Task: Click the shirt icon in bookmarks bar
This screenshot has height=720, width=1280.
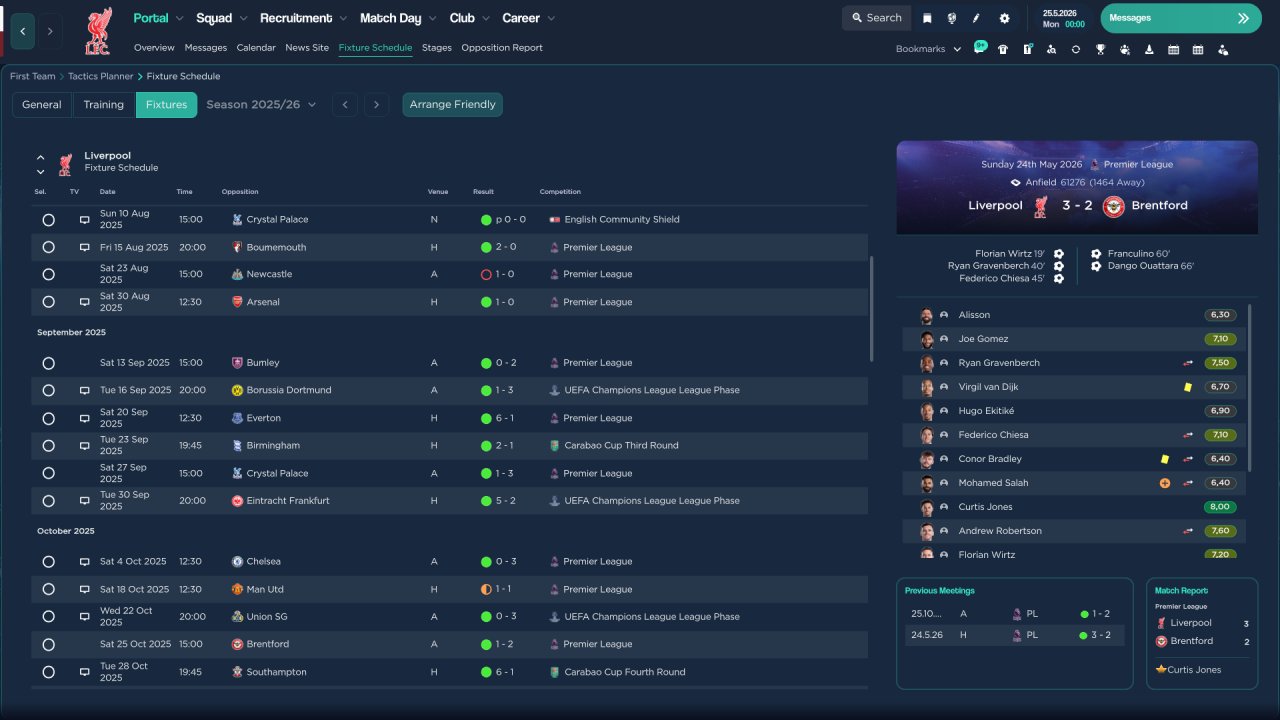Action: pyautogui.click(x=1003, y=49)
